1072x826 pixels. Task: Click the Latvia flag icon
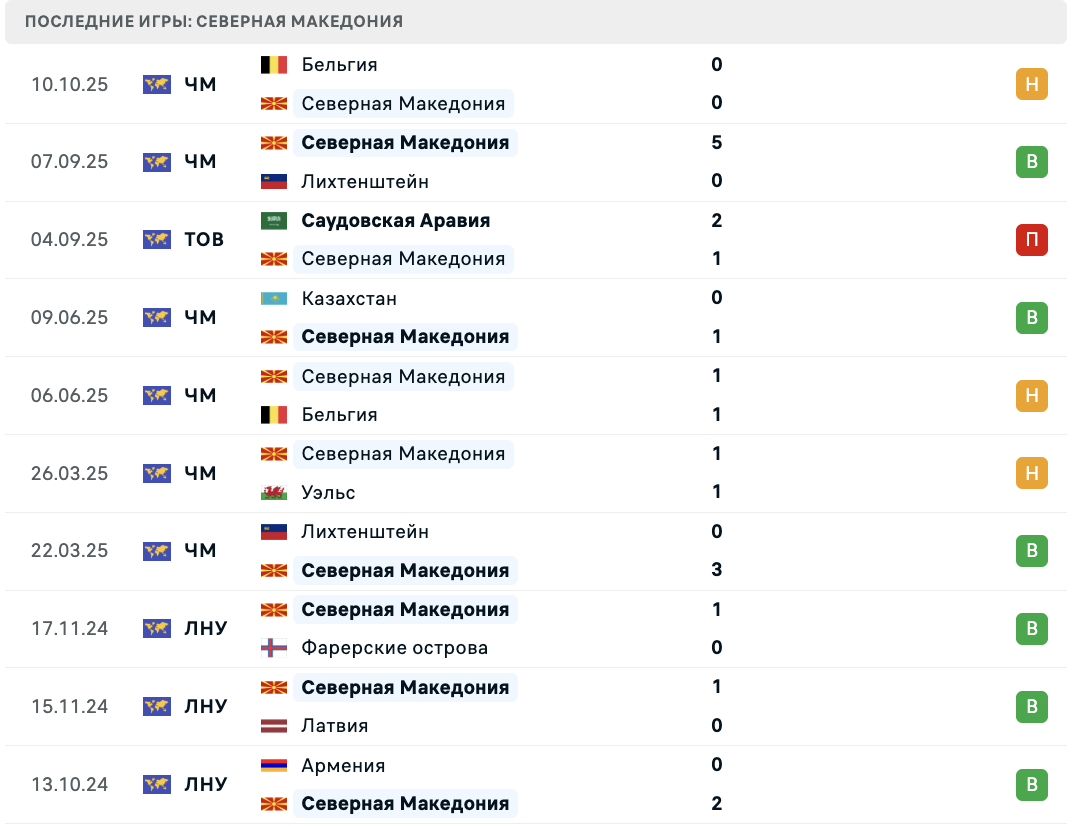(274, 726)
